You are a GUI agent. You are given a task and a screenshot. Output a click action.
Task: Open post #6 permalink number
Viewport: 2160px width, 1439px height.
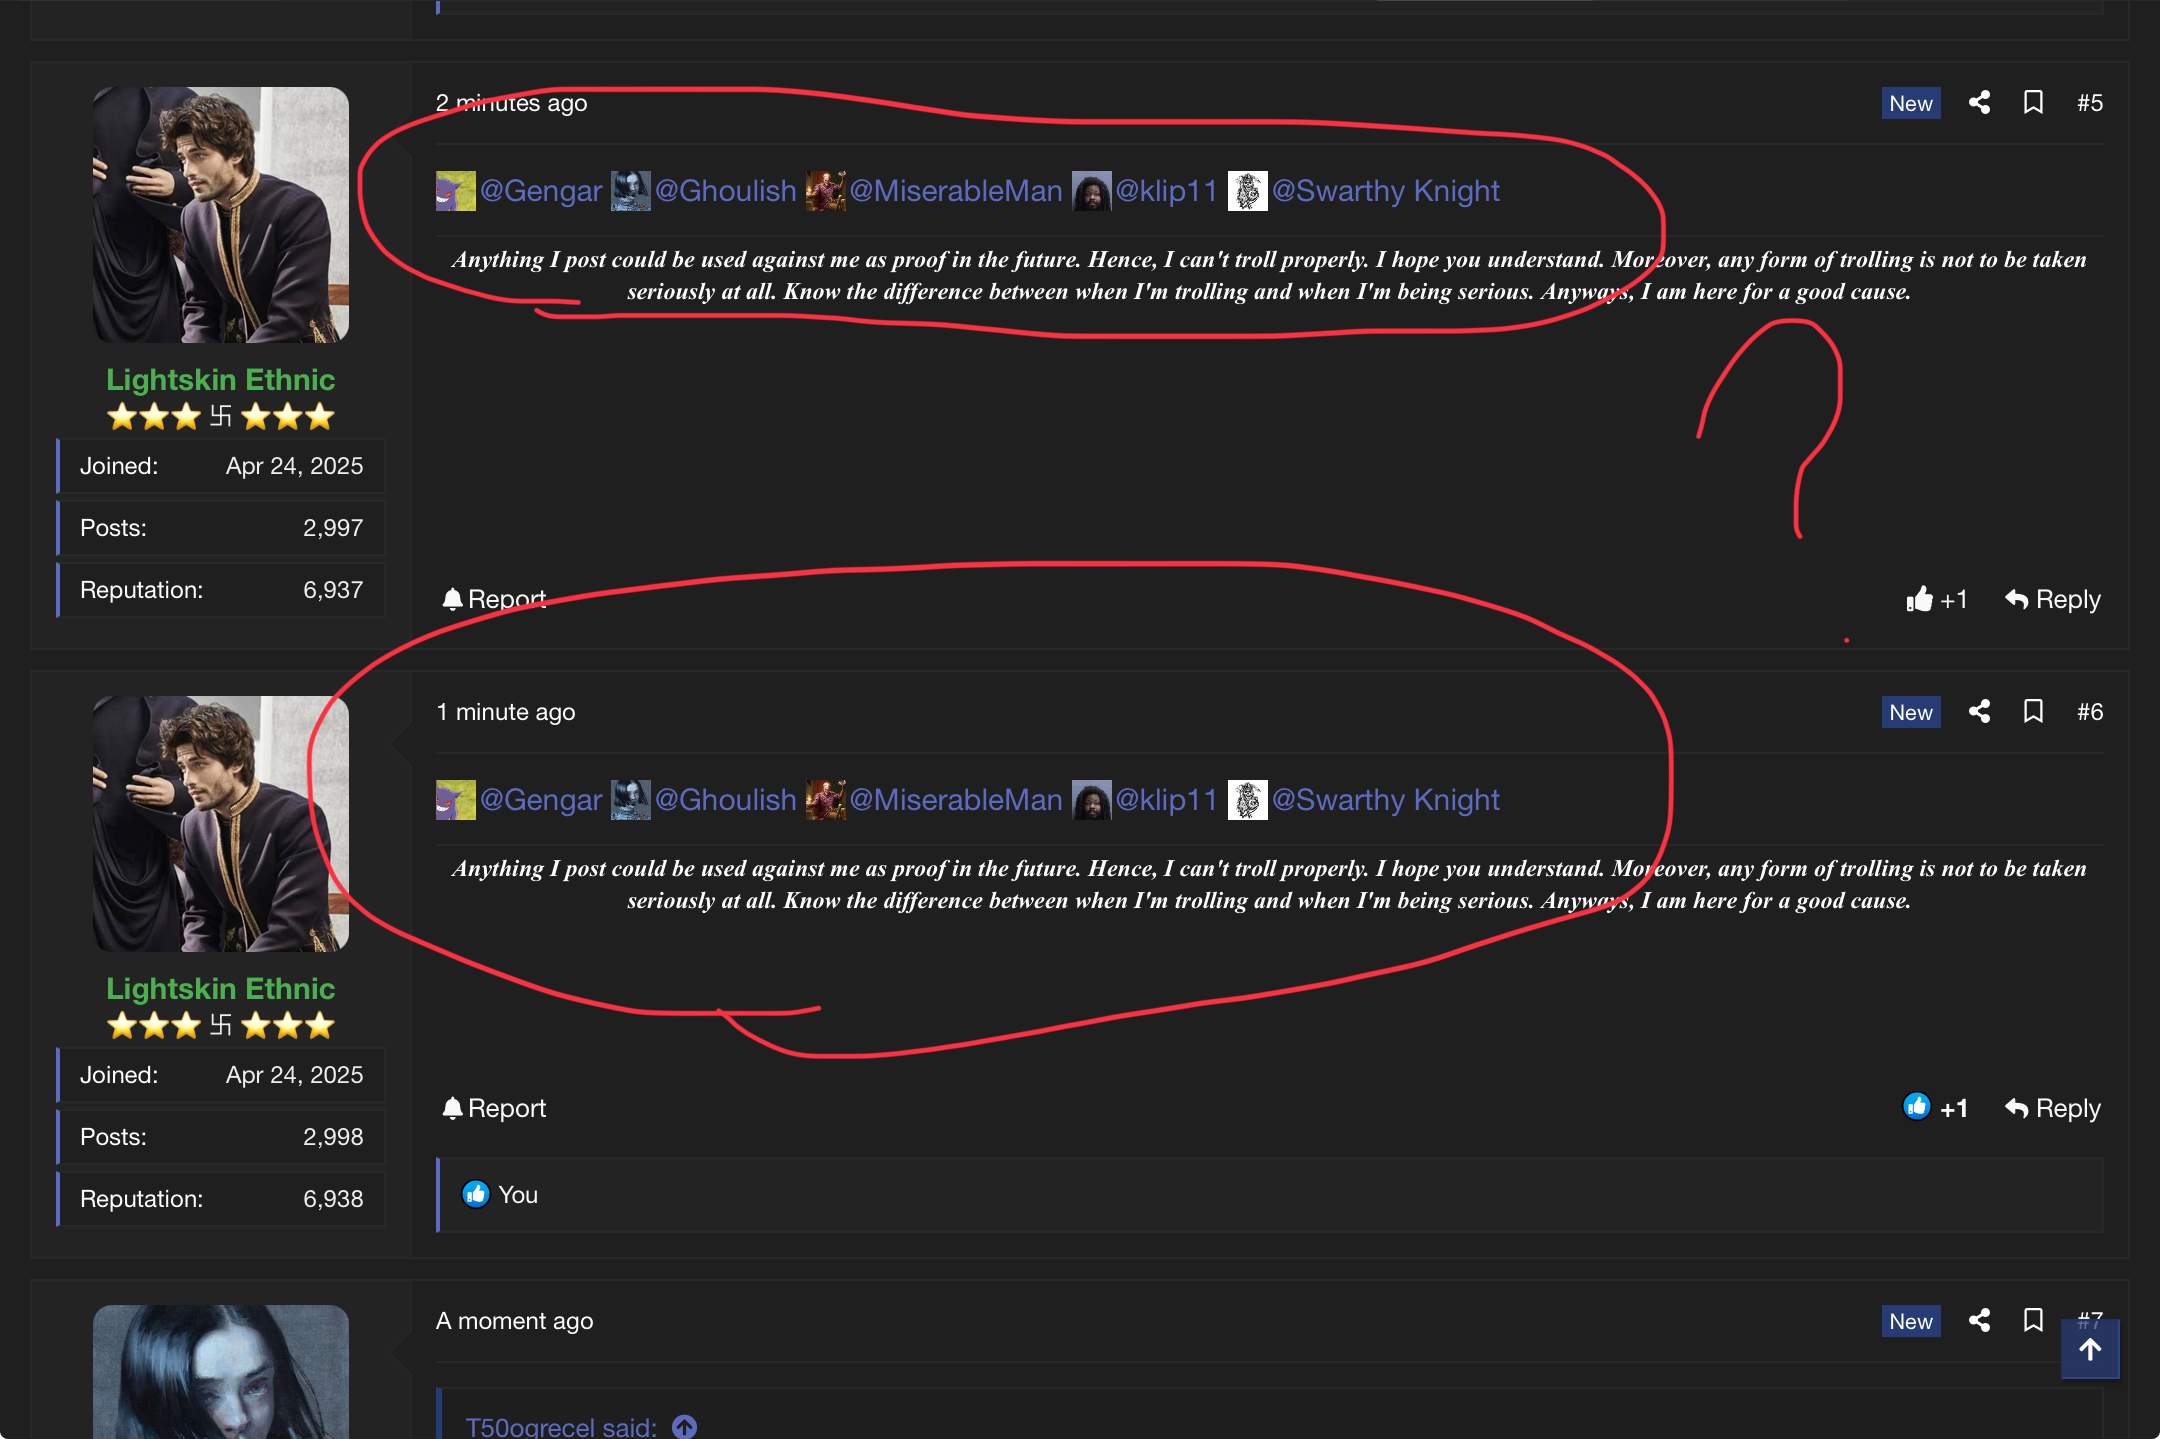[2089, 712]
